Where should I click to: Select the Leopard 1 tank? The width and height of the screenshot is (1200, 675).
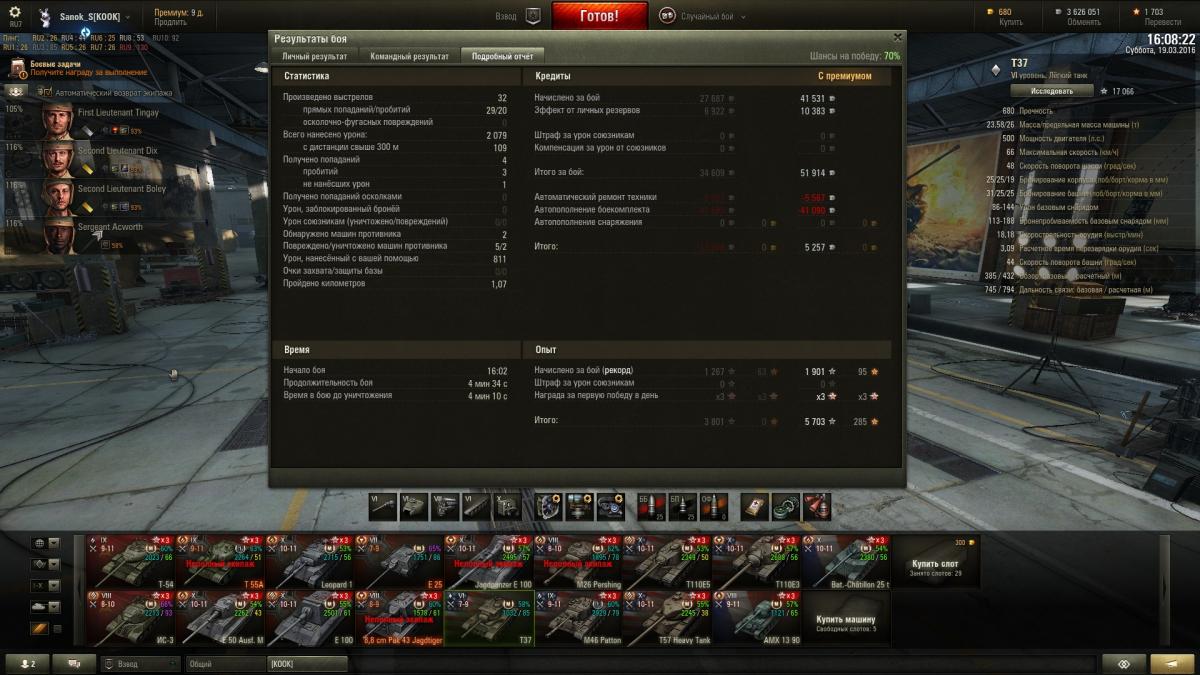(309, 562)
